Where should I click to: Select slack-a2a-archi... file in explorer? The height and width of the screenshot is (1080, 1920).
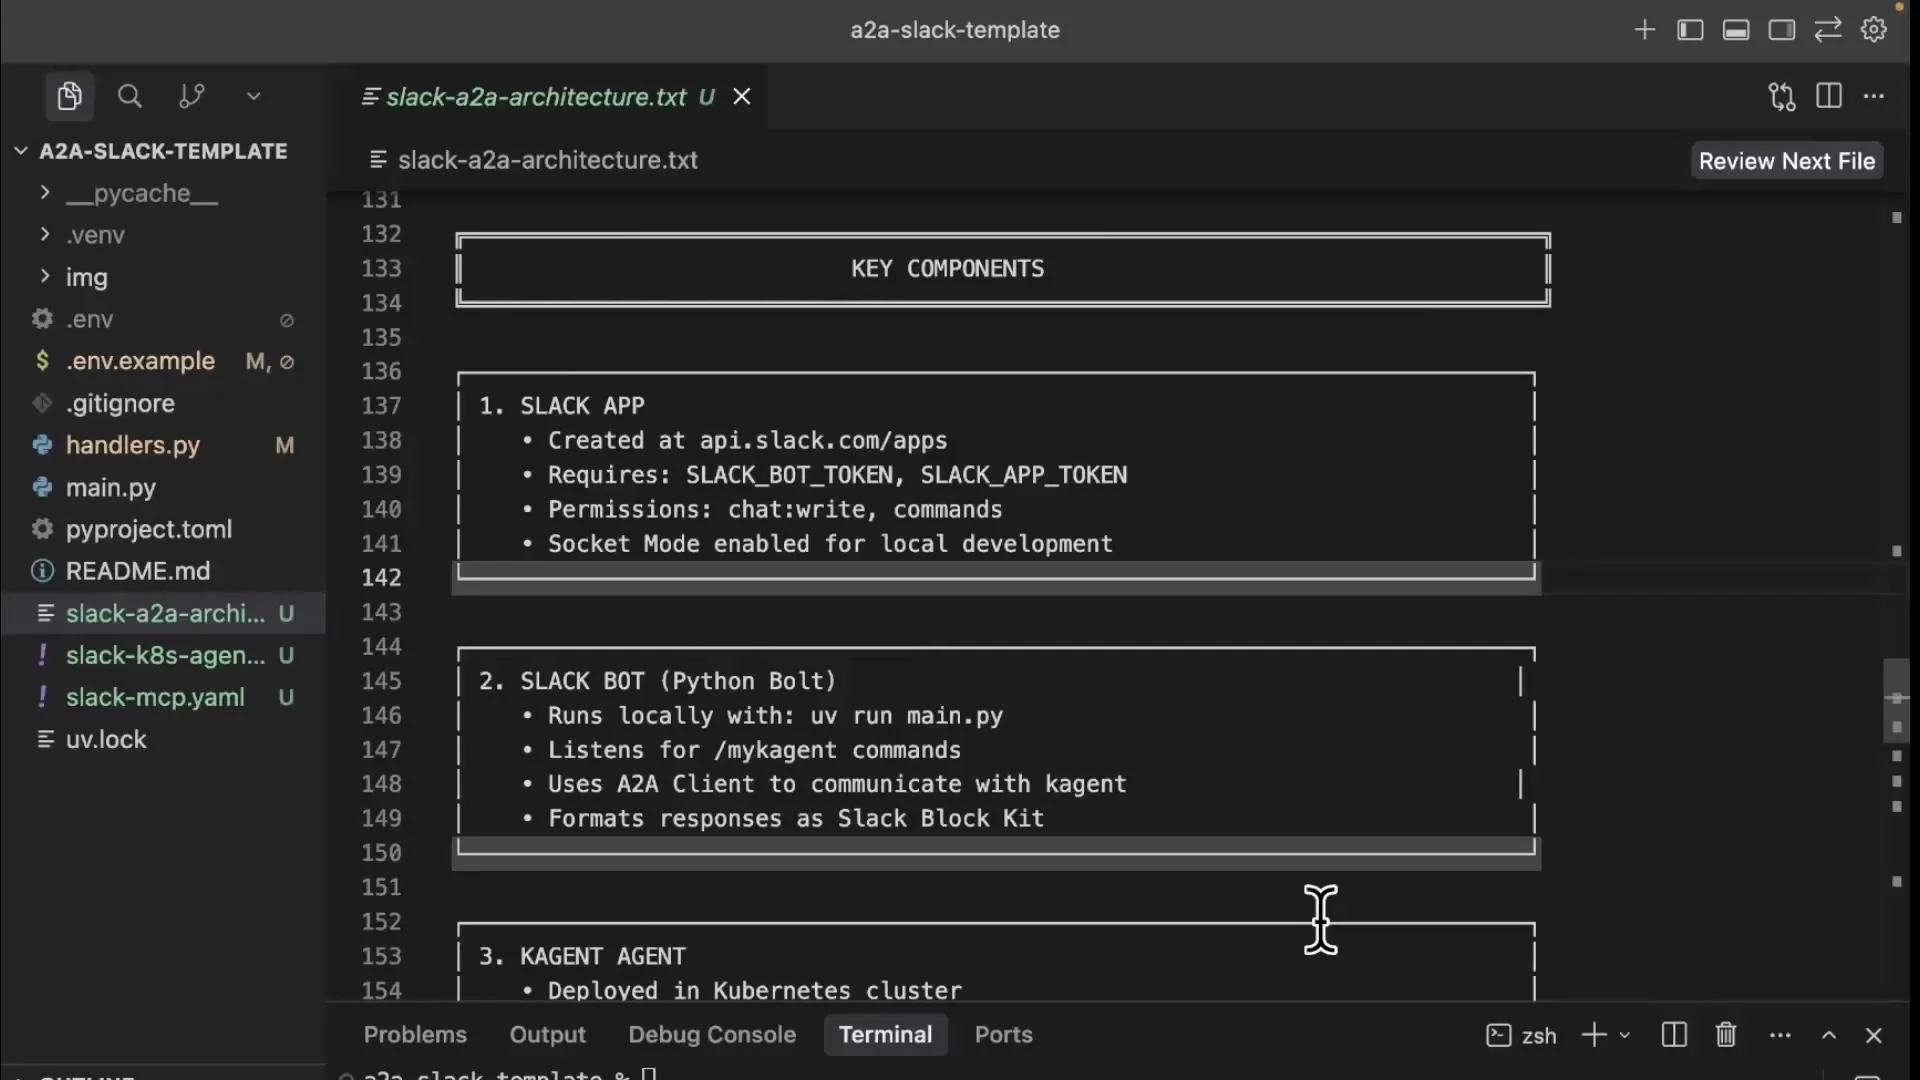[x=163, y=613]
